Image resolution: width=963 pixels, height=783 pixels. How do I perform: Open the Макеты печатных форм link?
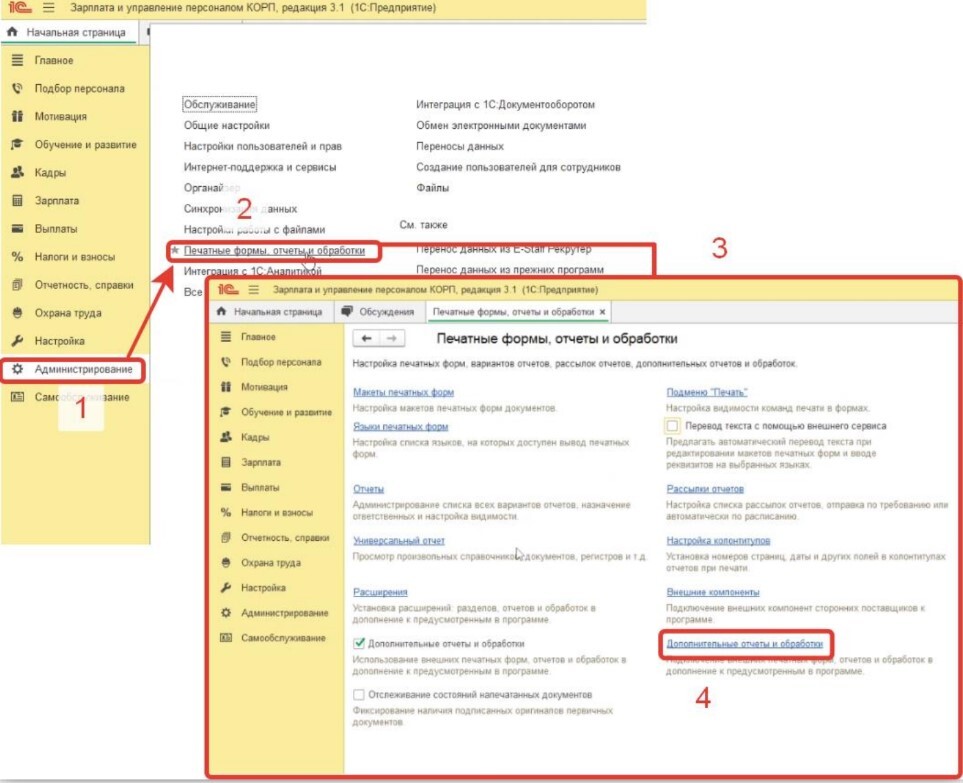[403, 393]
